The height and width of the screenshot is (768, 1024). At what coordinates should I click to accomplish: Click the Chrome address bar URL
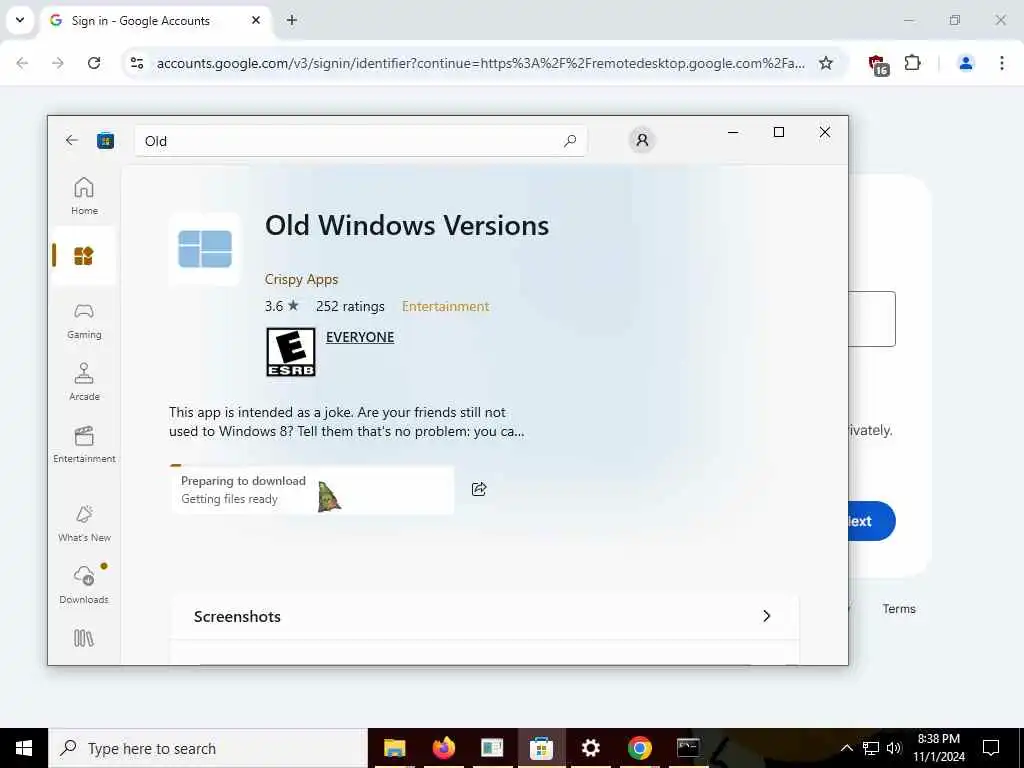481,63
